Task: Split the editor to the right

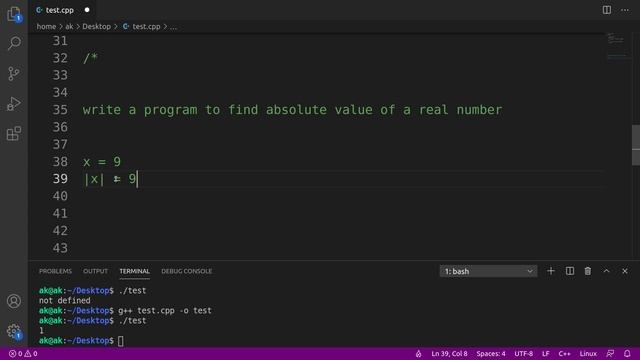Action: (607, 10)
